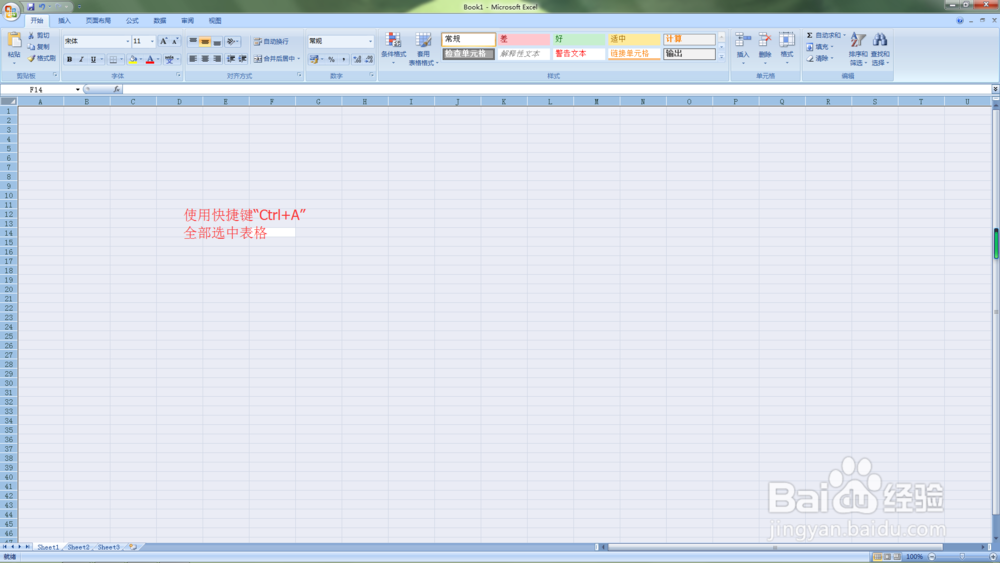Open the font size dropdown

152,41
